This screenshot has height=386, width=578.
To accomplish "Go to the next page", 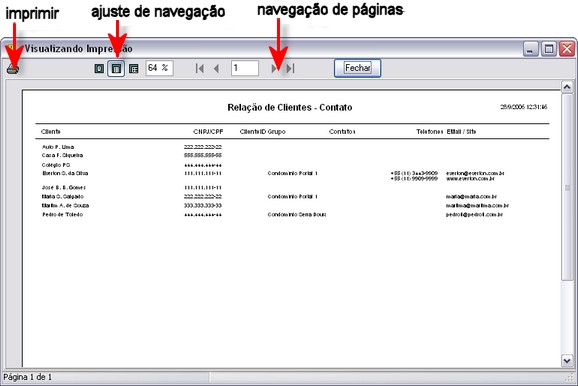I will click(274, 69).
